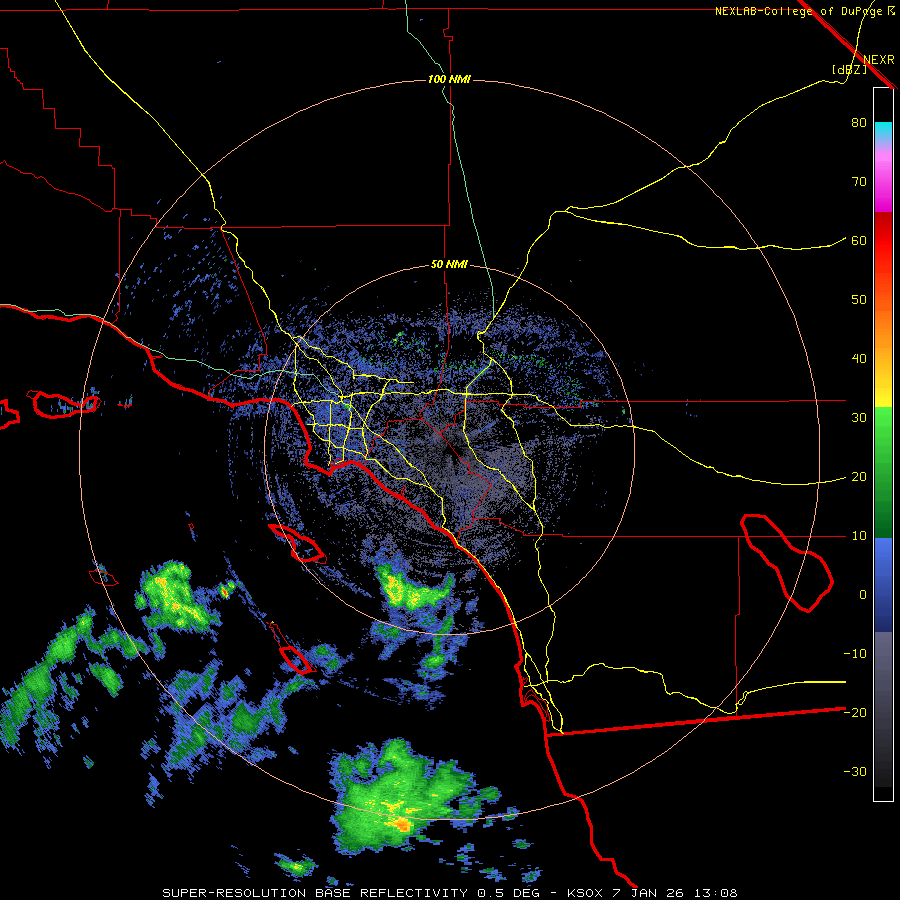
Task: Click the 20 value on dBZ scale
Action: coord(859,477)
